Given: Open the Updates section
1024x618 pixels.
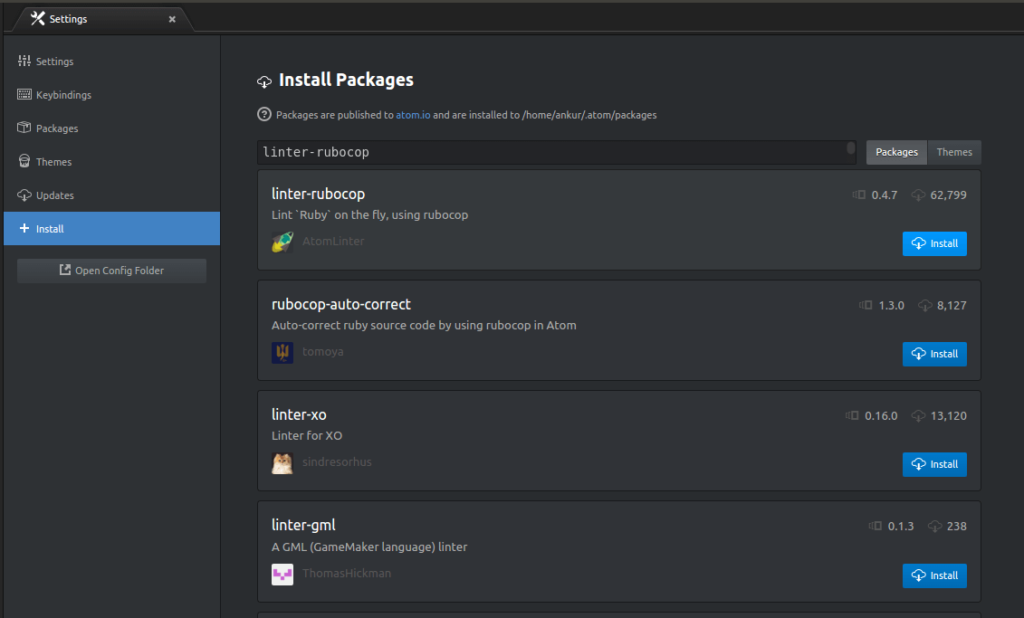Looking at the screenshot, I should click(x=112, y=195).
